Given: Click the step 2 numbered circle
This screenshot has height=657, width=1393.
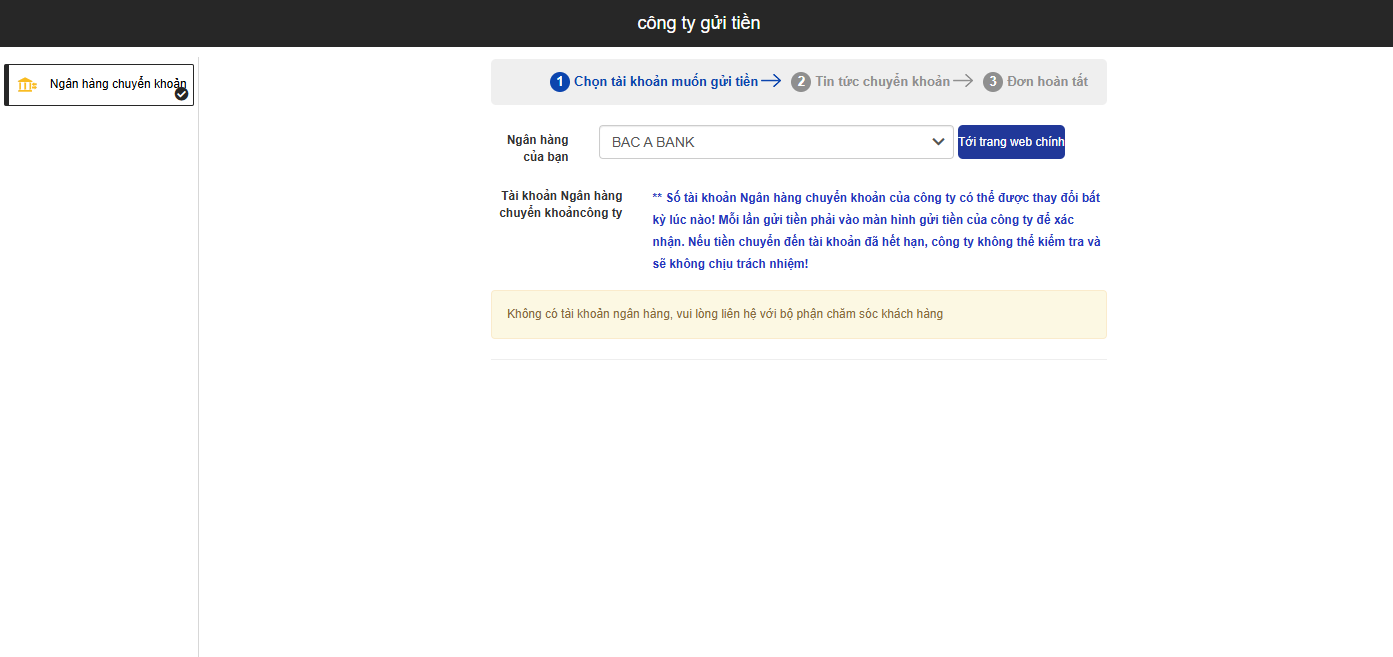Looking at the screenshot, I should (x=800, y=82).
